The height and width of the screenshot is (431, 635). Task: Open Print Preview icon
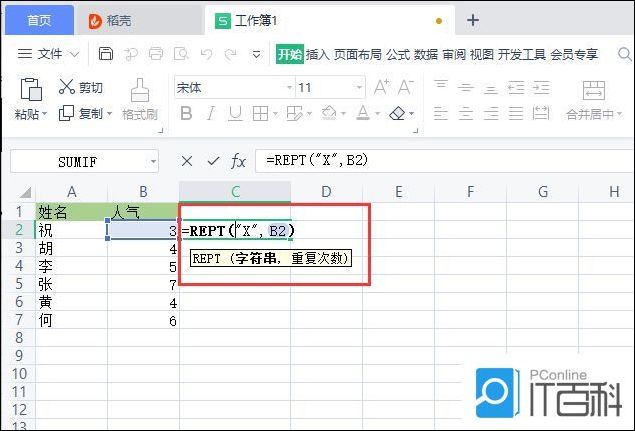point(181,53)
